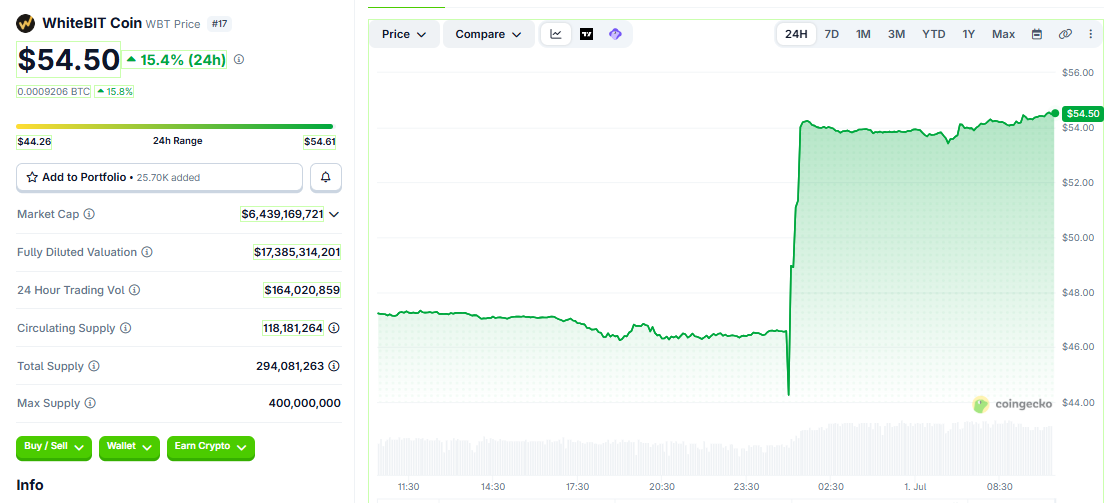Click the WhiteBIT Coin logo icon
Screen dimensions: 1115x503
click(26, 23)
